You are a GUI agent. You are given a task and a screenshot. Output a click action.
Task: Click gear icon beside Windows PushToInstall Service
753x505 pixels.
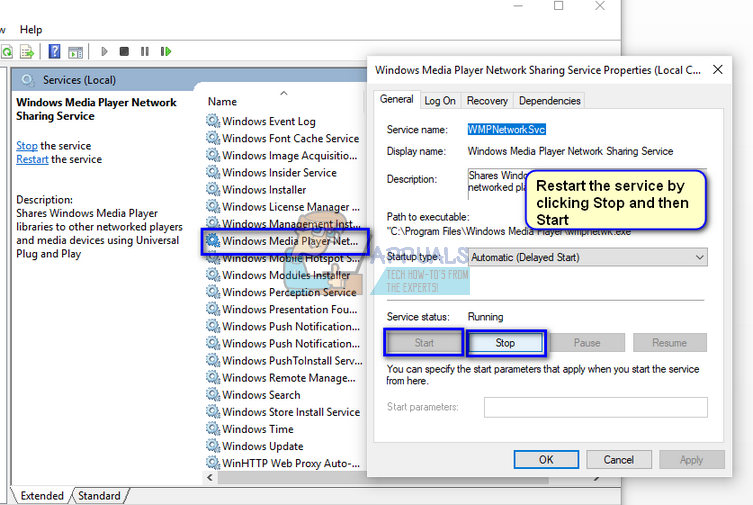pos(213,360)
